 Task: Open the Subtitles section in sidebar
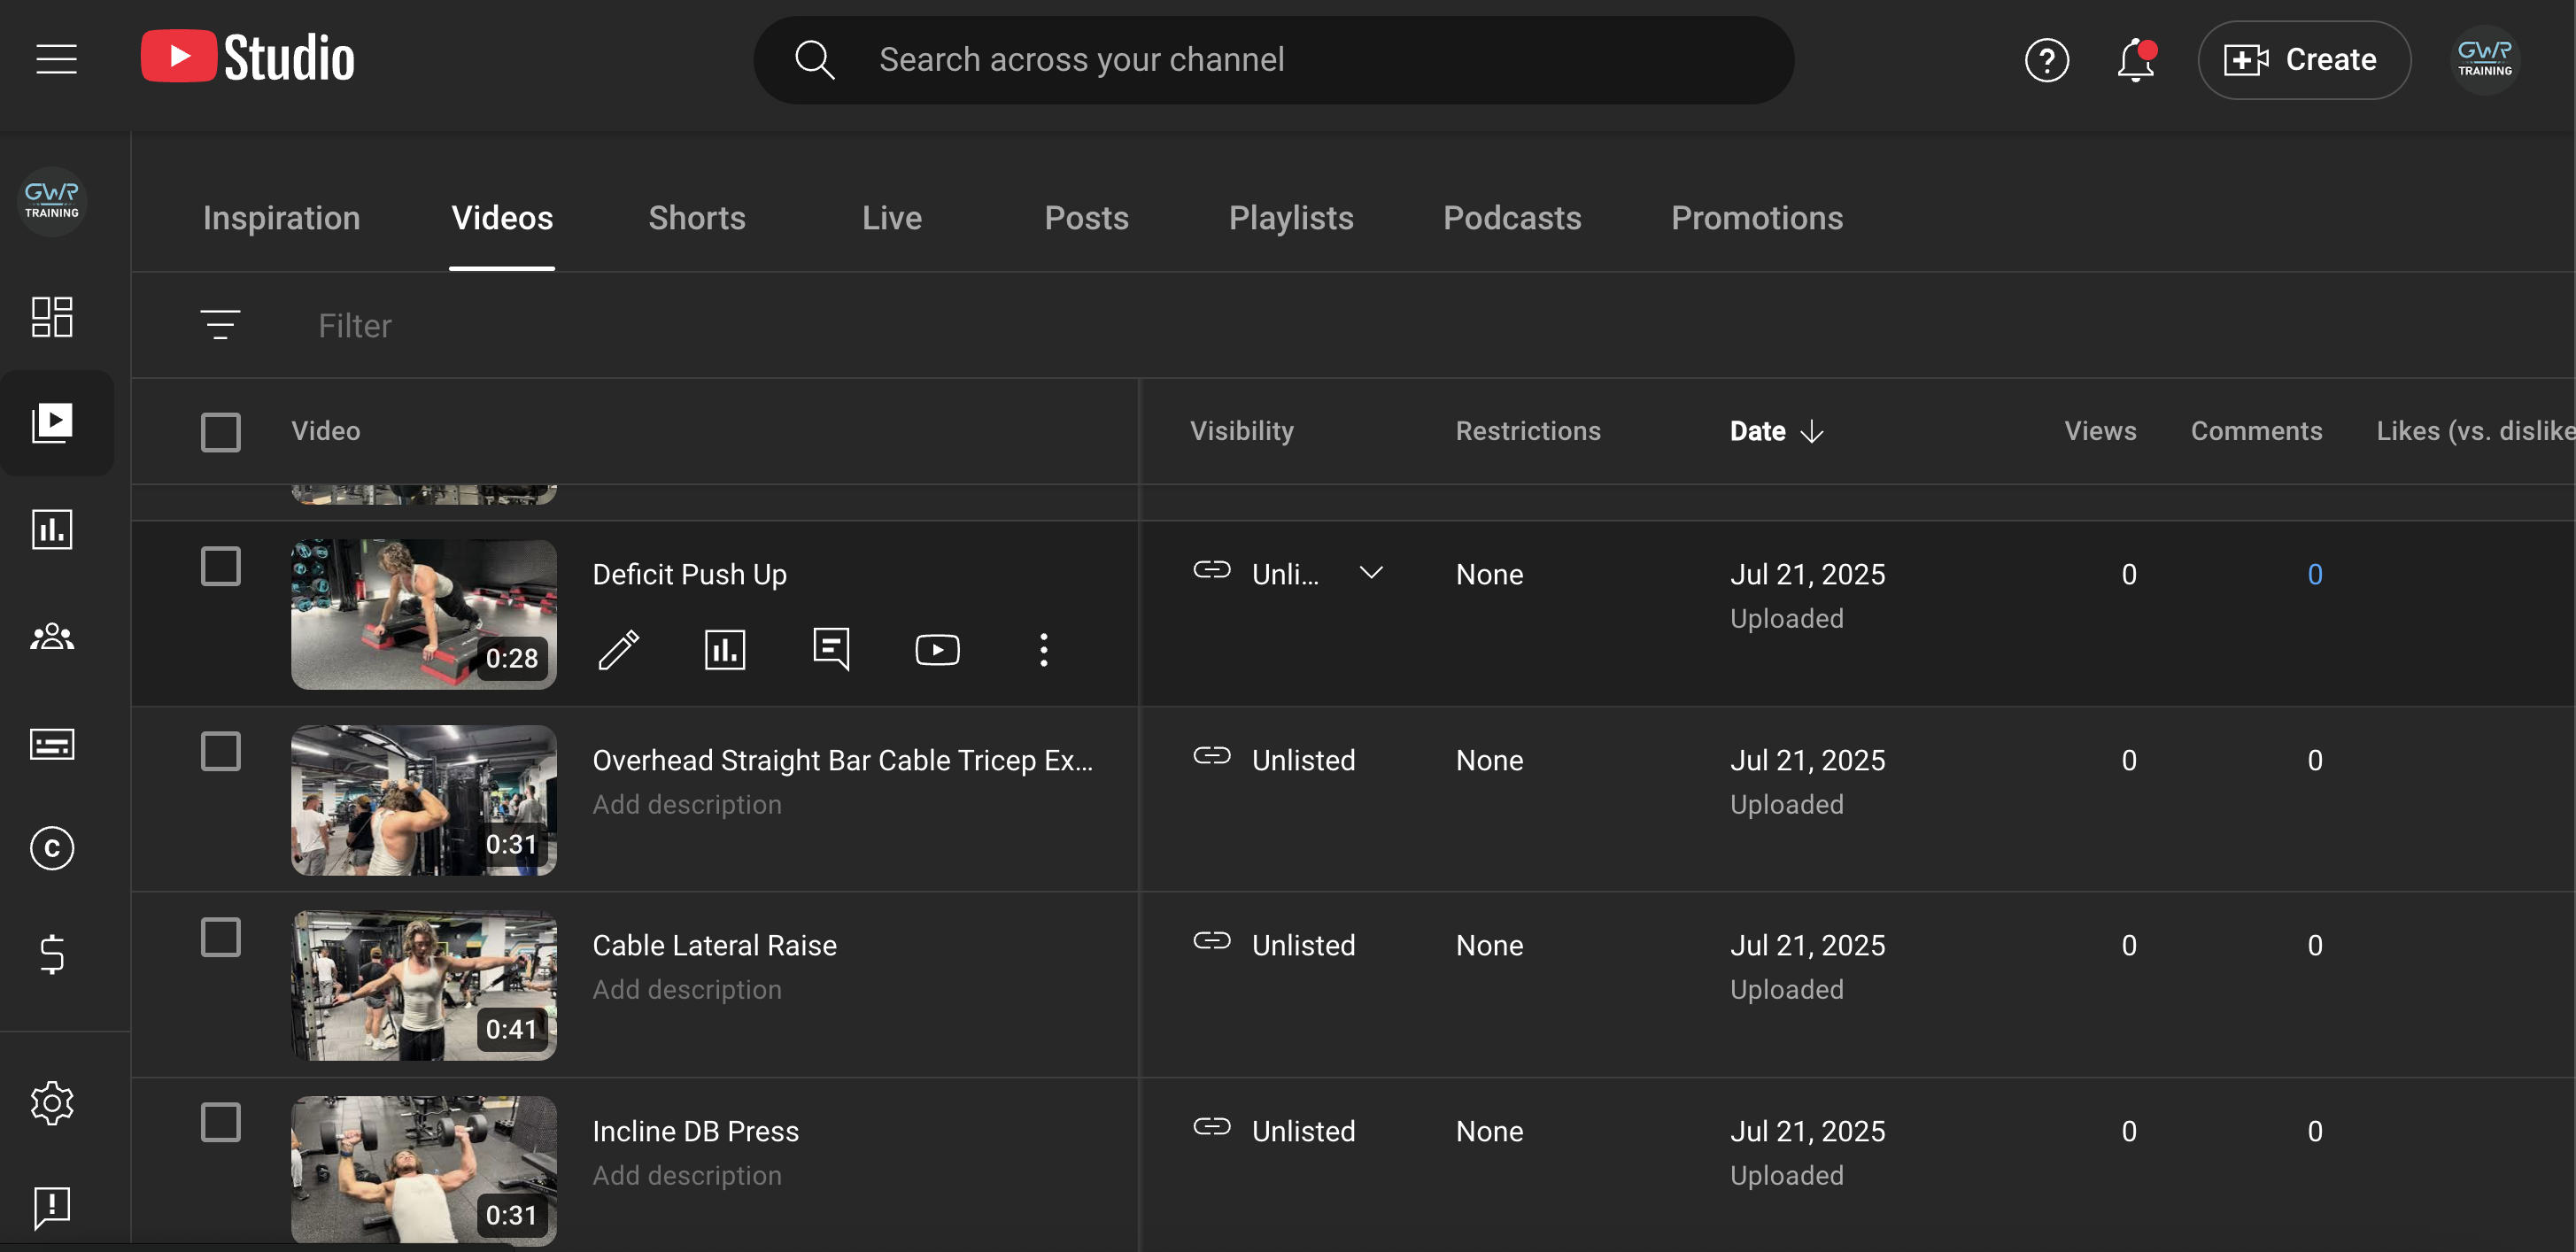coord(52,743)
